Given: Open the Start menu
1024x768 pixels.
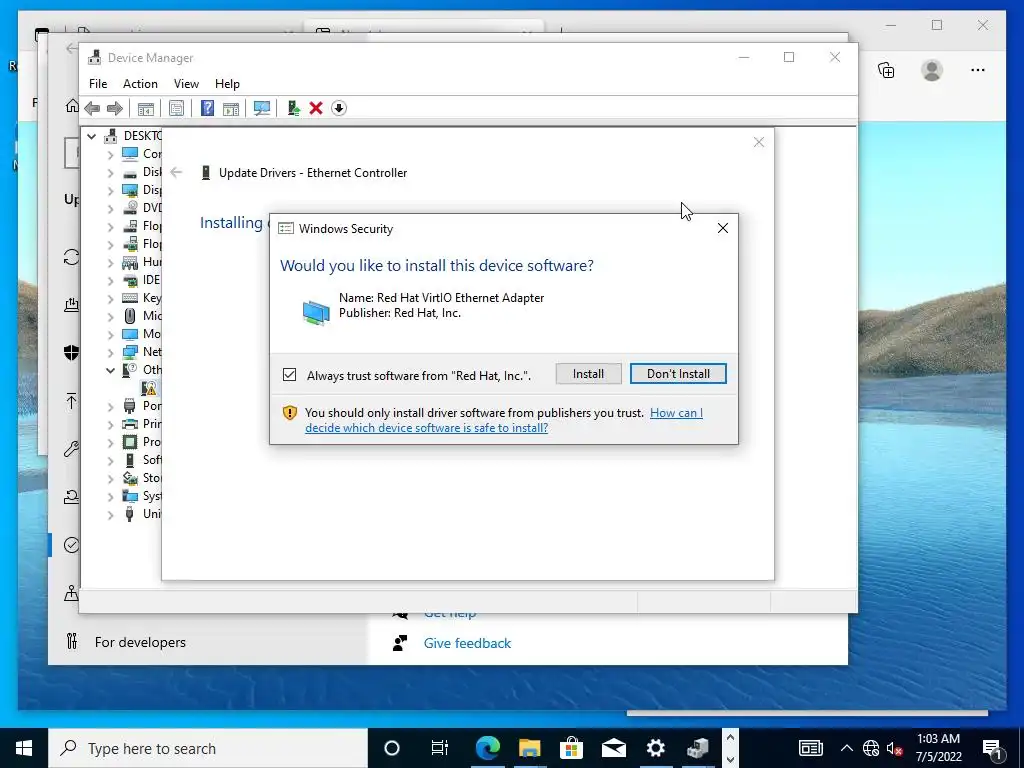Looking at the screenshot, I should pos(24,748).
